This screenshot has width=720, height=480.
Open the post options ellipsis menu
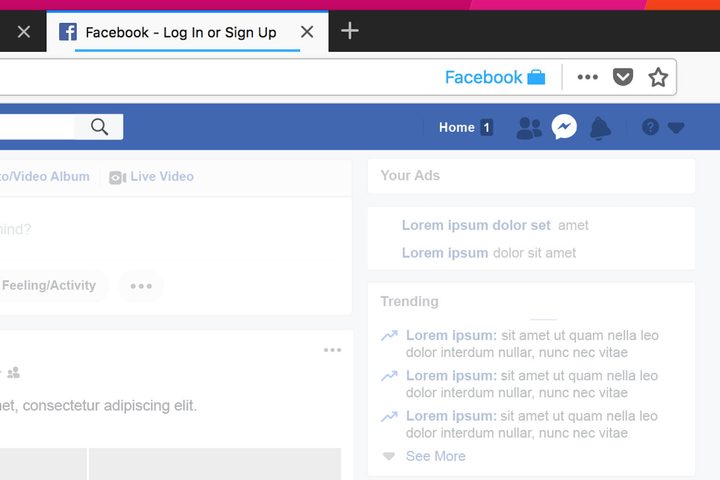[332, 350]
